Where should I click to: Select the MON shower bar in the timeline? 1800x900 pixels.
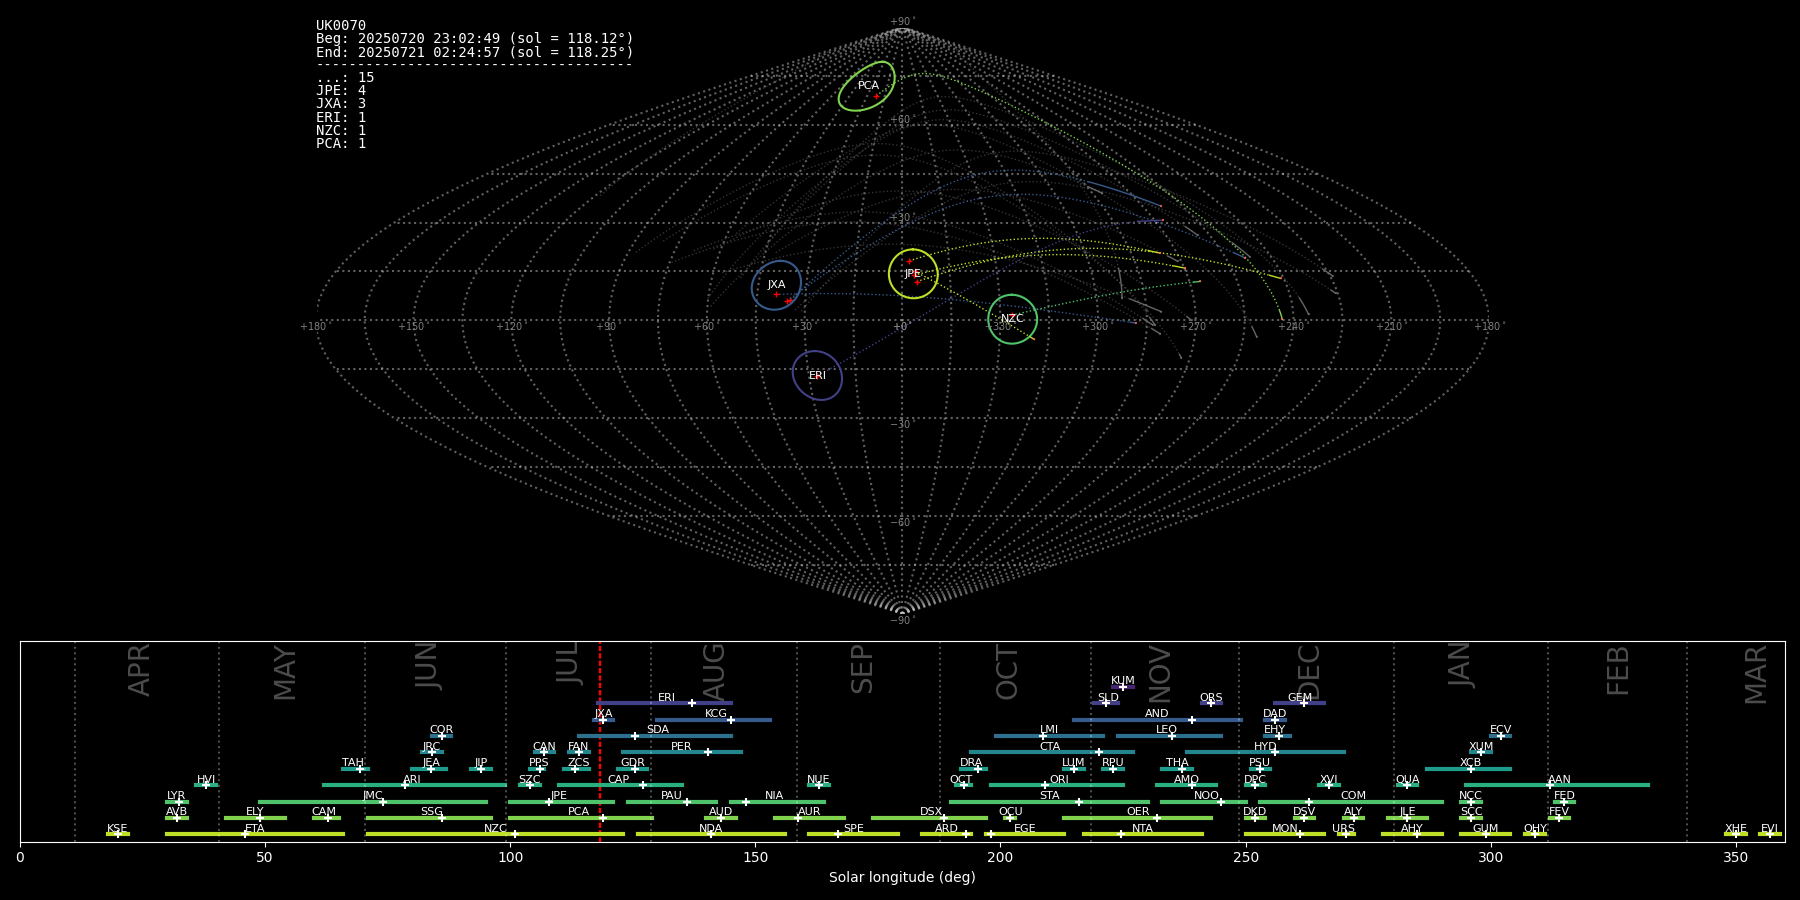pos(1285,834)
